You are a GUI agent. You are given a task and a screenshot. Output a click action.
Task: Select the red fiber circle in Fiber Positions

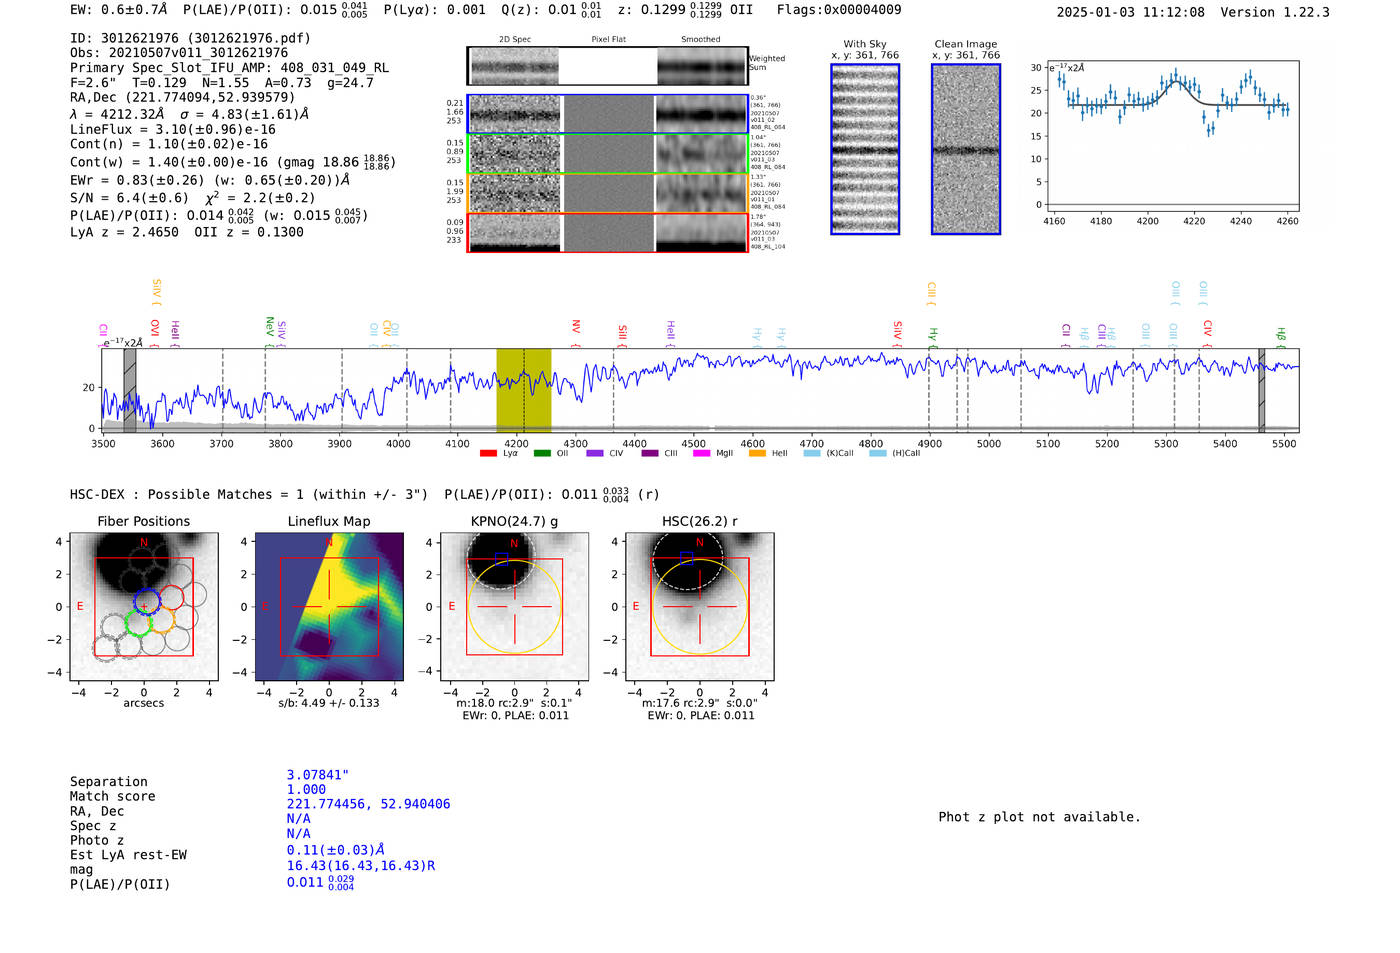pyautogui.click(x=172, y=597)
